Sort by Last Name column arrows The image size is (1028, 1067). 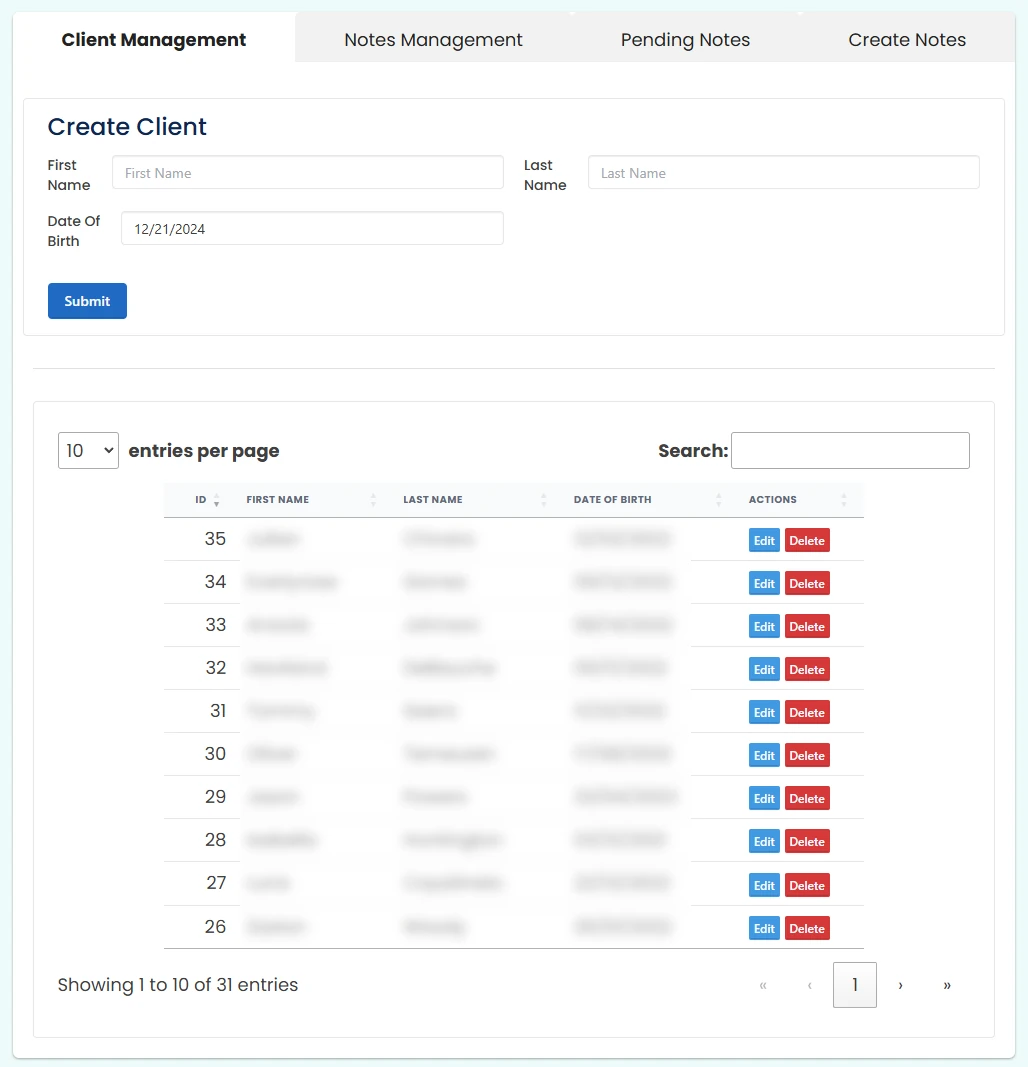(544, 500)
